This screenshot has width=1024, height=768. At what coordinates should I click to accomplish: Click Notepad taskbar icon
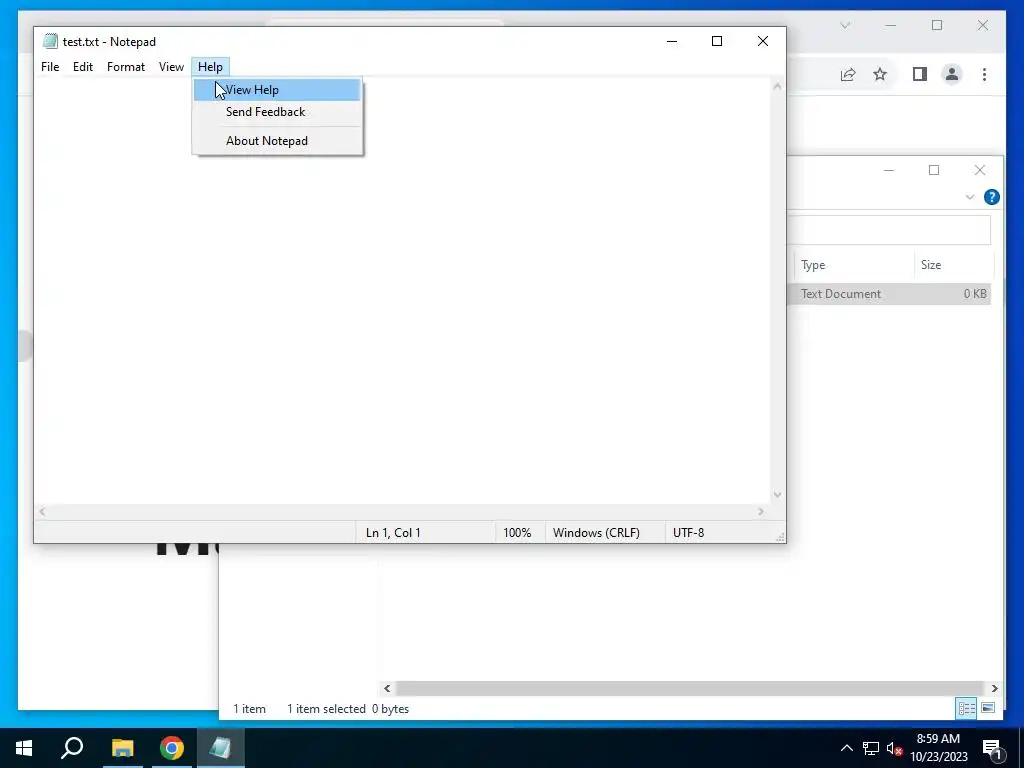click(221, 748)
